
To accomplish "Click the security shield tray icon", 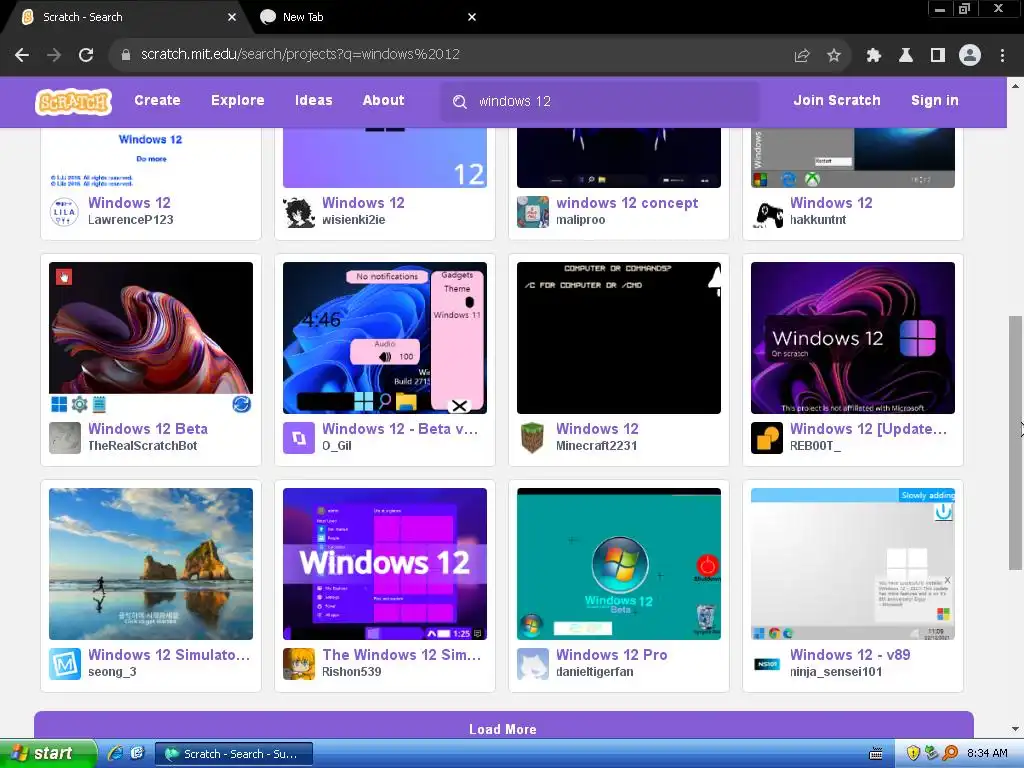I will (913, 754).
